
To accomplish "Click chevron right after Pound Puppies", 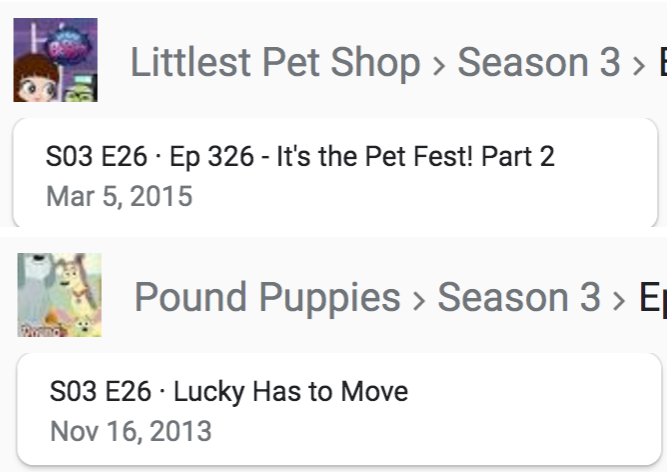I will (x=419, y=299).
